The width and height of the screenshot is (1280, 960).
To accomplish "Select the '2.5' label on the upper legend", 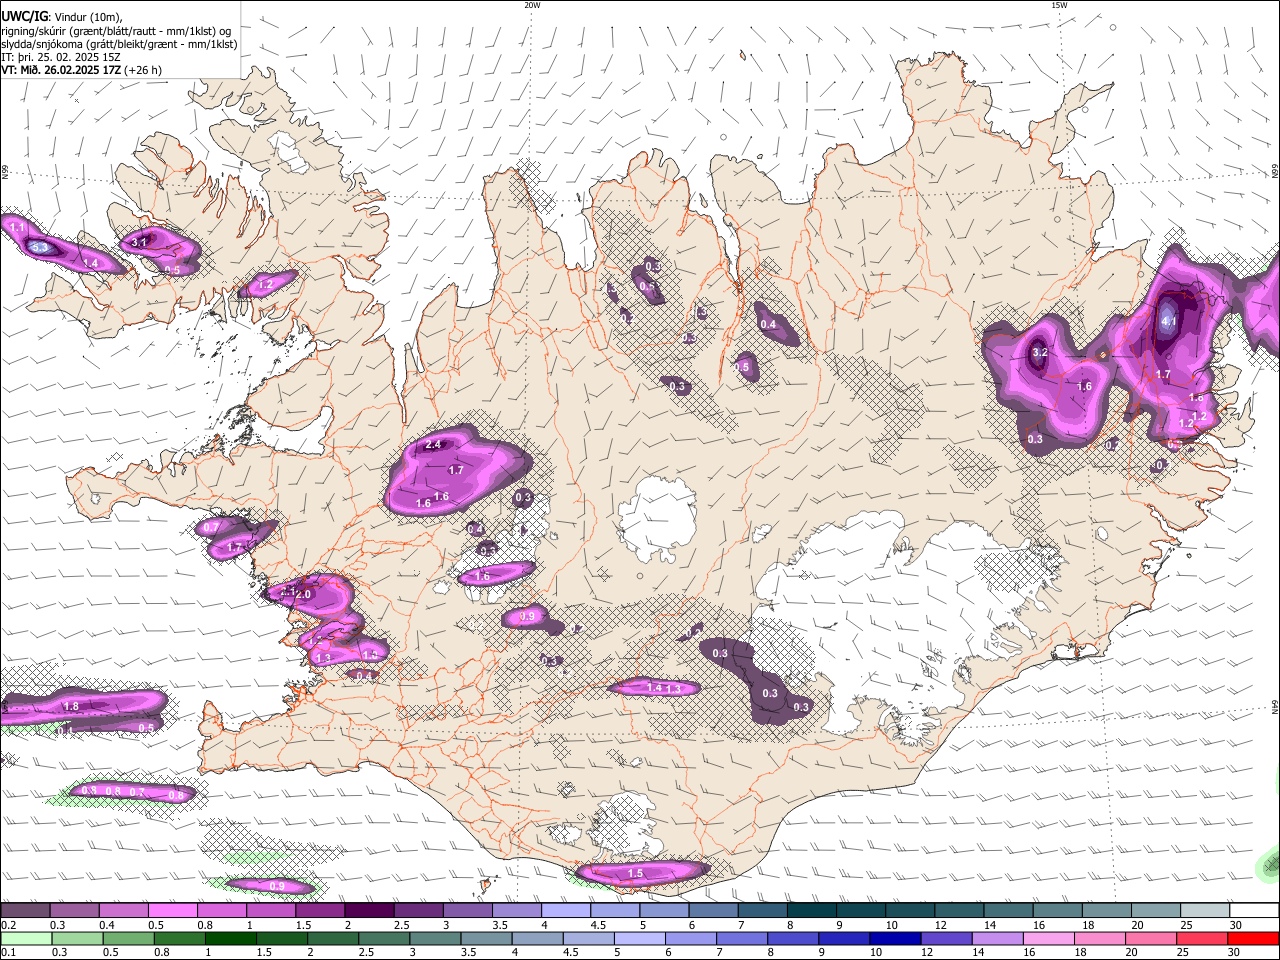I will 402,925.
